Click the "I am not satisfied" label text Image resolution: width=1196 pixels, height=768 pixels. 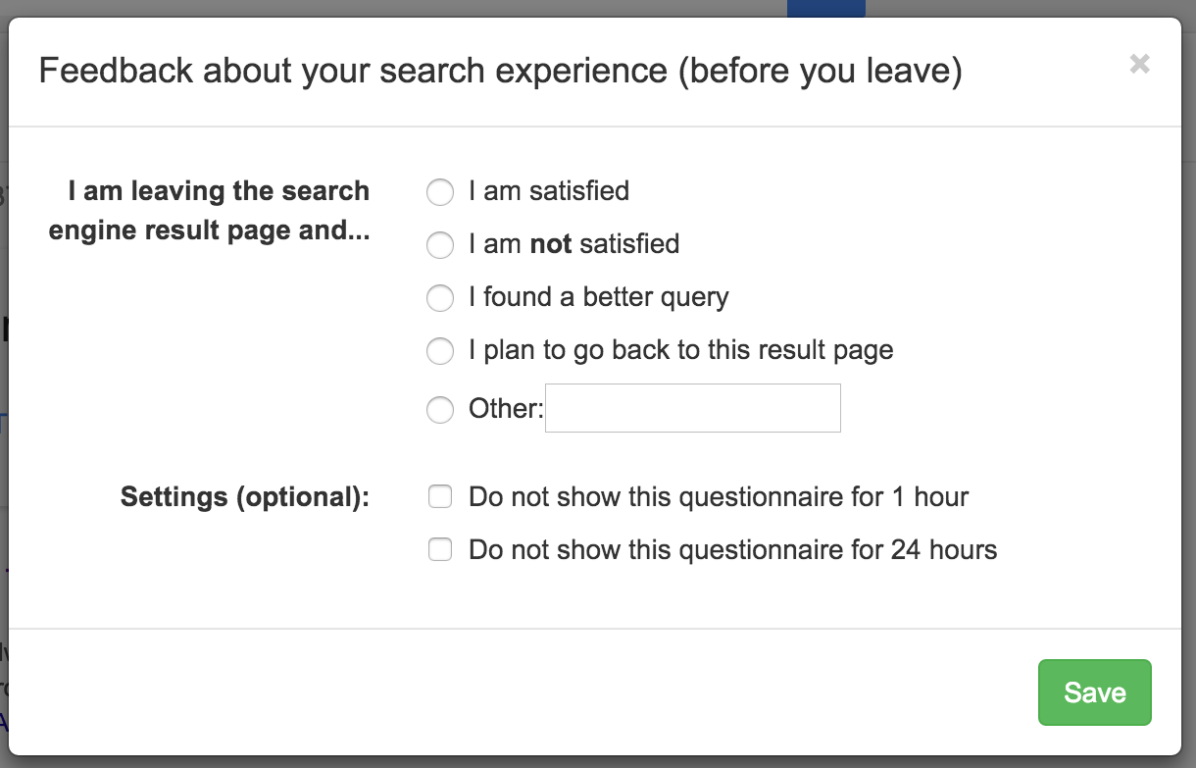pyautogui.click(x=574, y=244)
